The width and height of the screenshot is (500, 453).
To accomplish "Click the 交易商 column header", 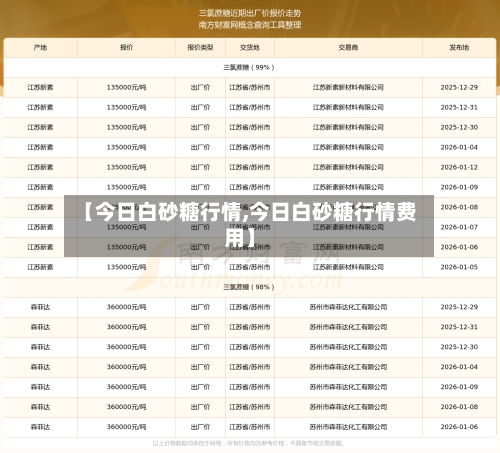I will (348, 48).
